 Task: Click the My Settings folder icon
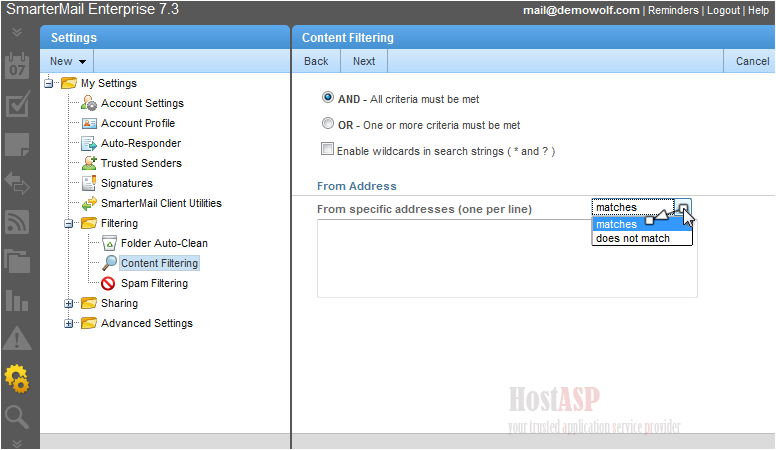69,83
